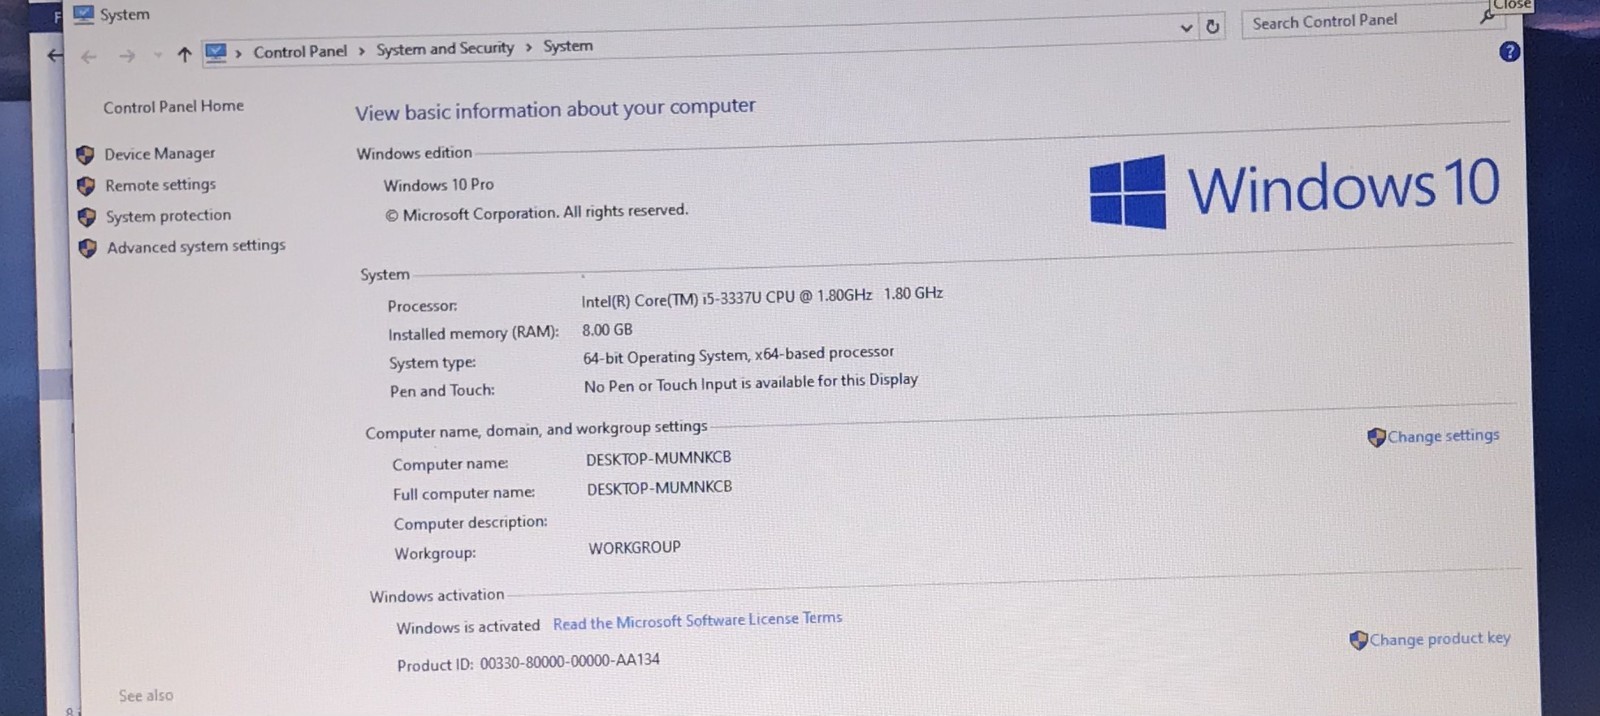Viewport: 1600px width, 716px height.
Task: Click the shield icon beside Change product key
Action: coord(1358,640)
